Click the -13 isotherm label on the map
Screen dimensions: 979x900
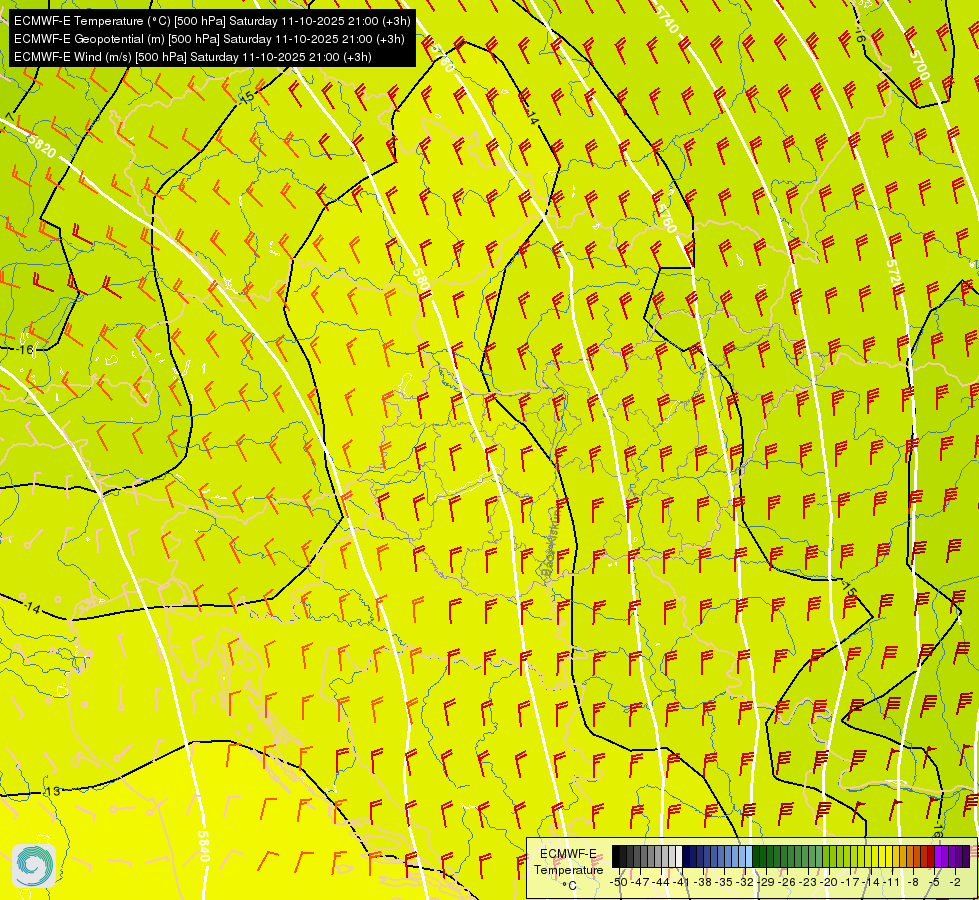[52, 791]
